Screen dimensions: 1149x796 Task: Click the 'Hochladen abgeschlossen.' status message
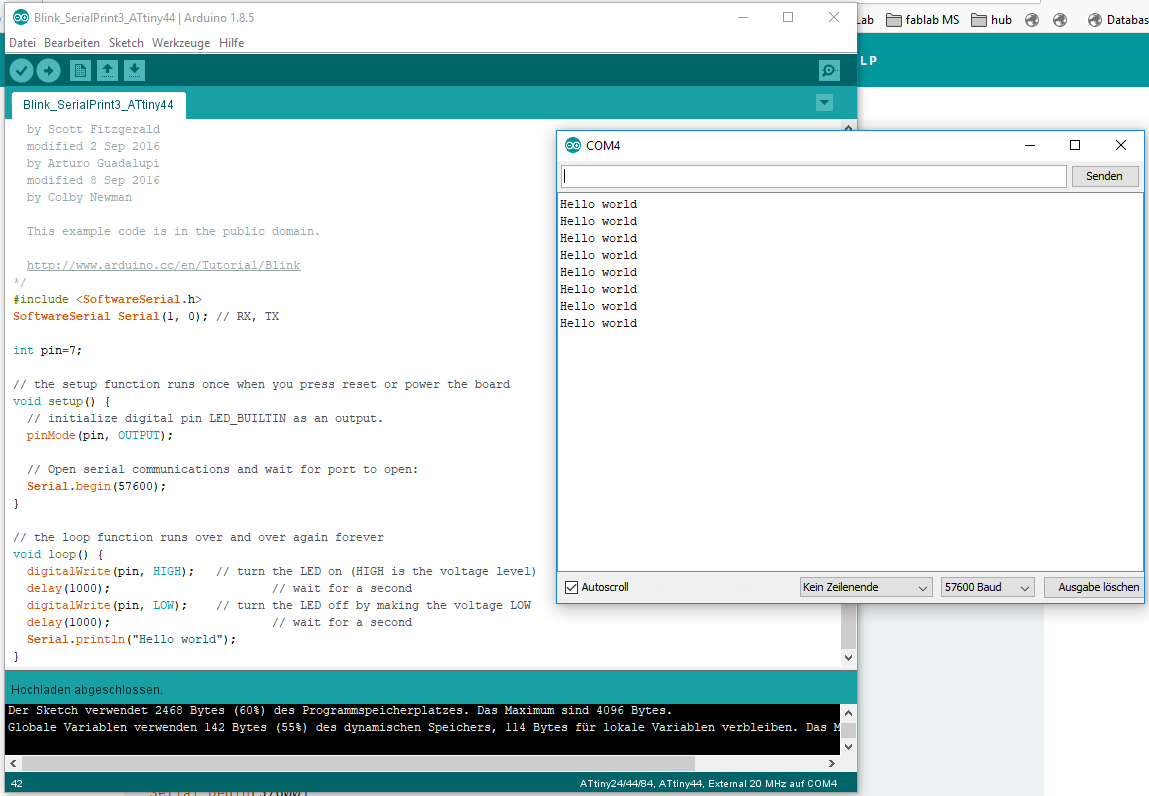pyautogui.click(x=86, y=690)
